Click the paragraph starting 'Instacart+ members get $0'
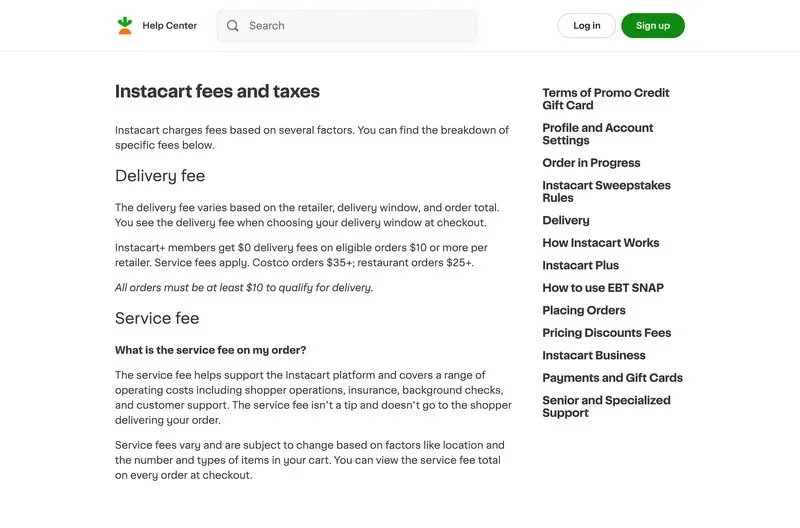The width and height of the screenshot is (800, 528). click(x=301, y=255)
